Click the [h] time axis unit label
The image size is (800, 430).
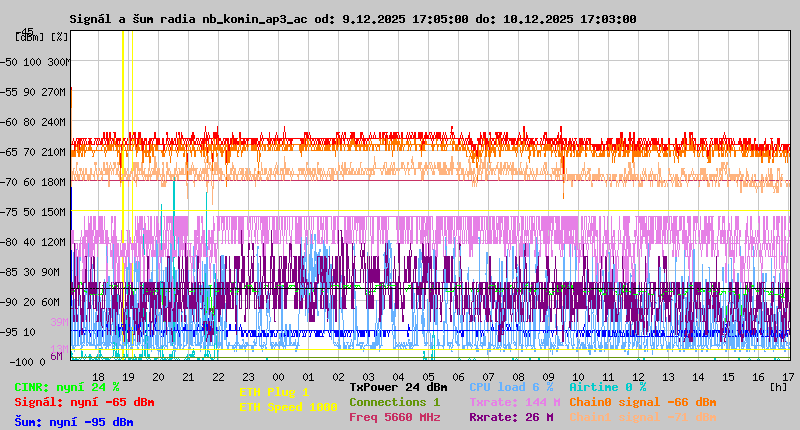[x=778, y=386]
